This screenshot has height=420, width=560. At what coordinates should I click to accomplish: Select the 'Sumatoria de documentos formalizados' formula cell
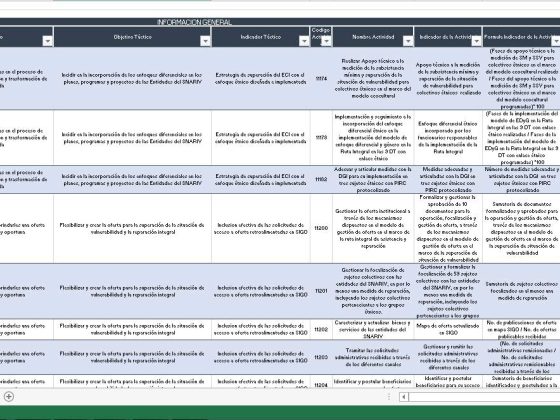tap(521, 229)
